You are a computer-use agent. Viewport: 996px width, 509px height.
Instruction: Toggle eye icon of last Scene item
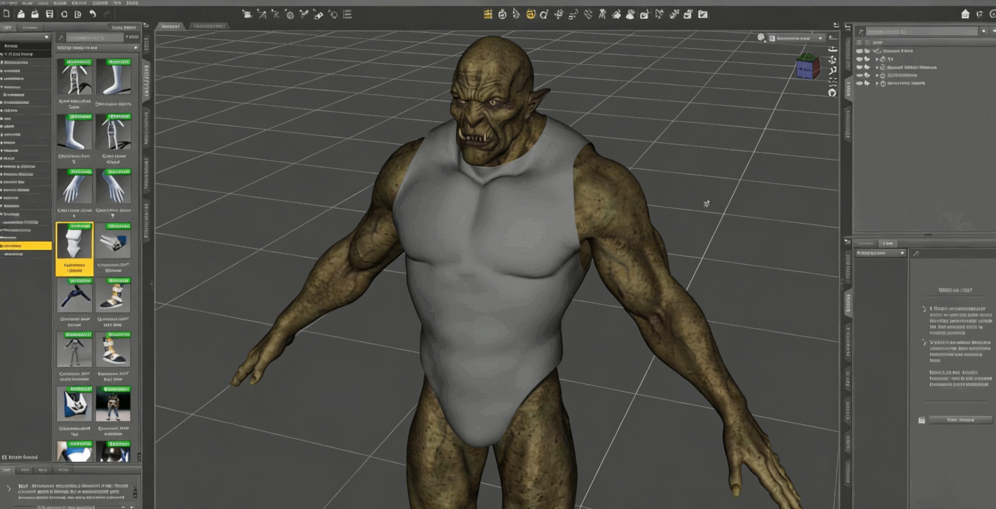859,83
